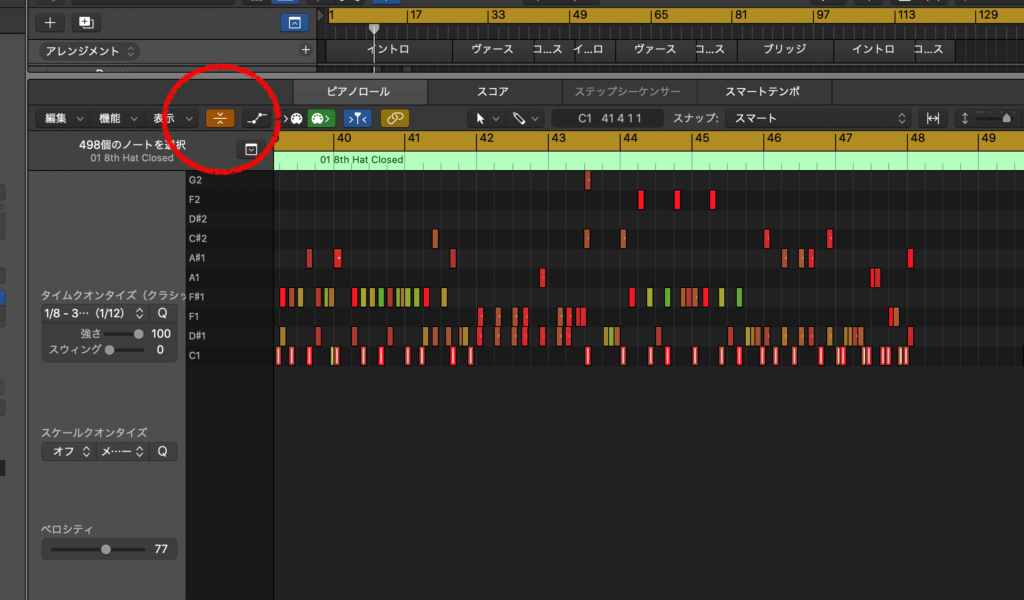1024x600 pixels.
Task: Click the add track plus button
Action: coord(50,23)
